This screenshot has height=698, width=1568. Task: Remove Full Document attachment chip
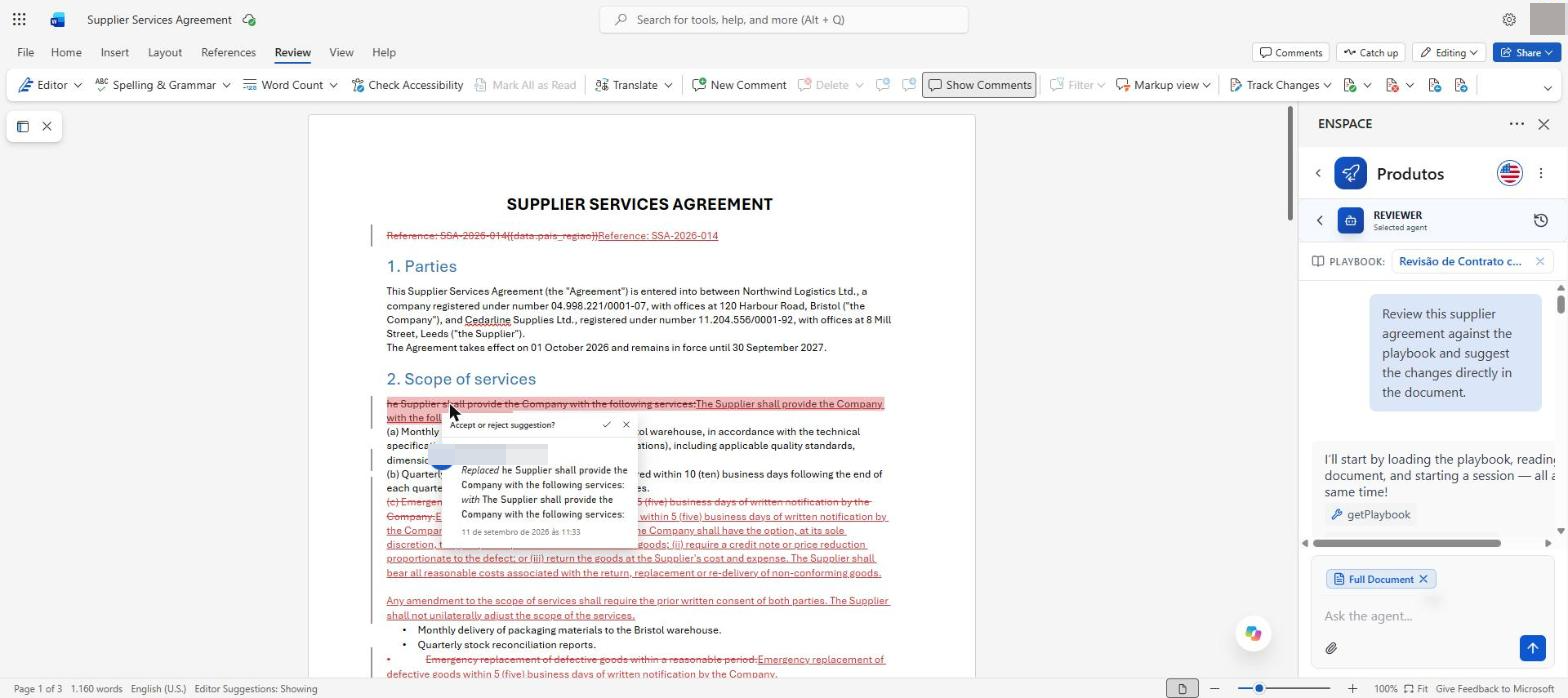pos(1423,579)
